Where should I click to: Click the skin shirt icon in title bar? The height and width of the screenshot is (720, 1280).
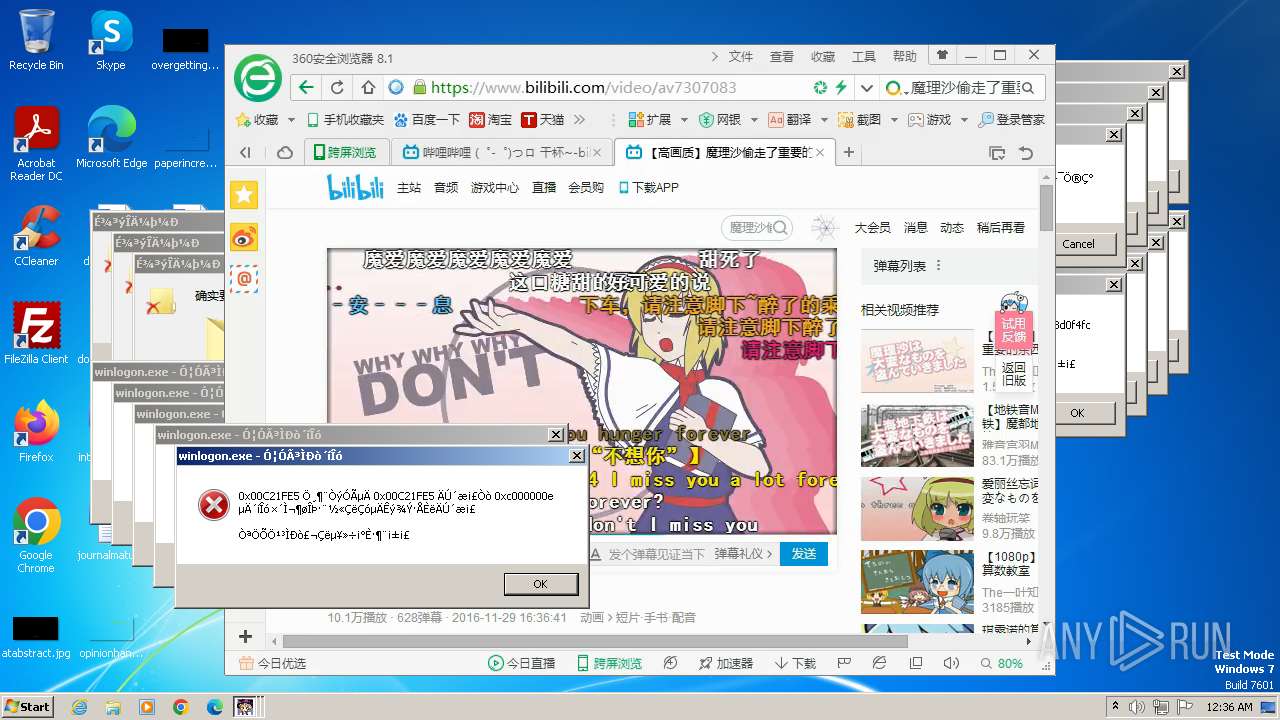click(x=942, y=56)
